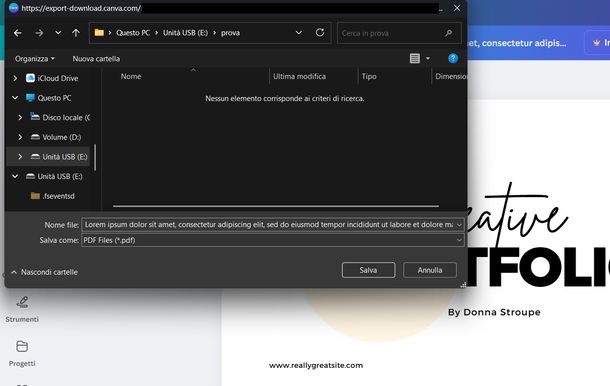Screen dimensions: 610x386
Task: Open the Organizza menu
Action: [x=35, y=59]
